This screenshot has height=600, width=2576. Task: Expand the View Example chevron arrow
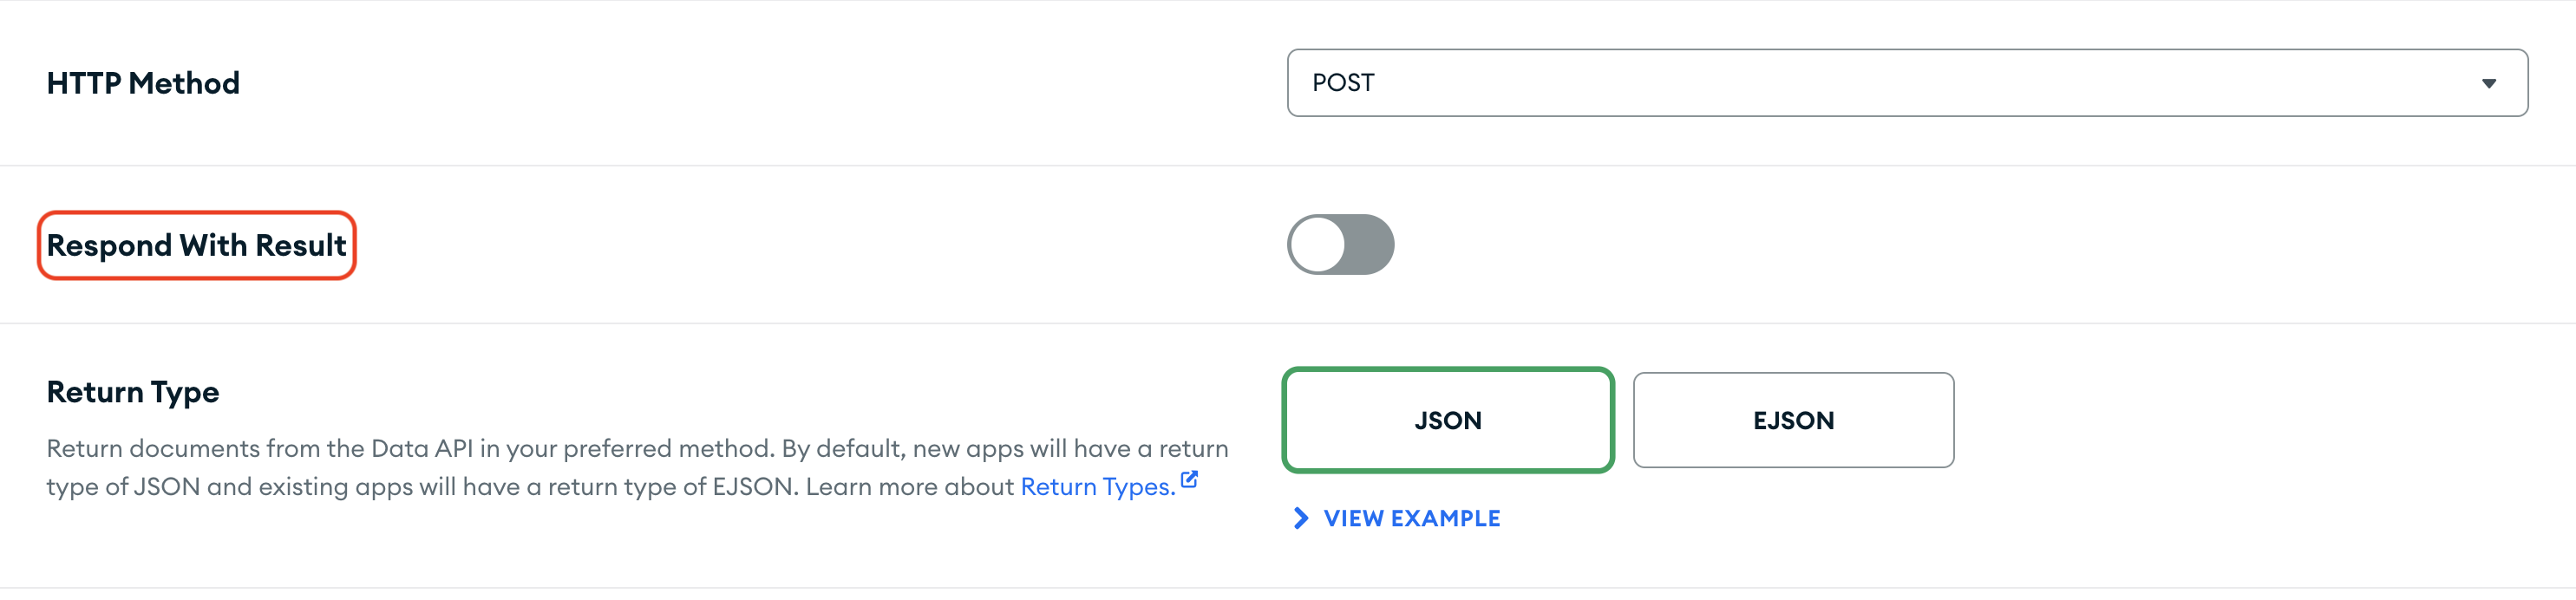coord(1300,518)
